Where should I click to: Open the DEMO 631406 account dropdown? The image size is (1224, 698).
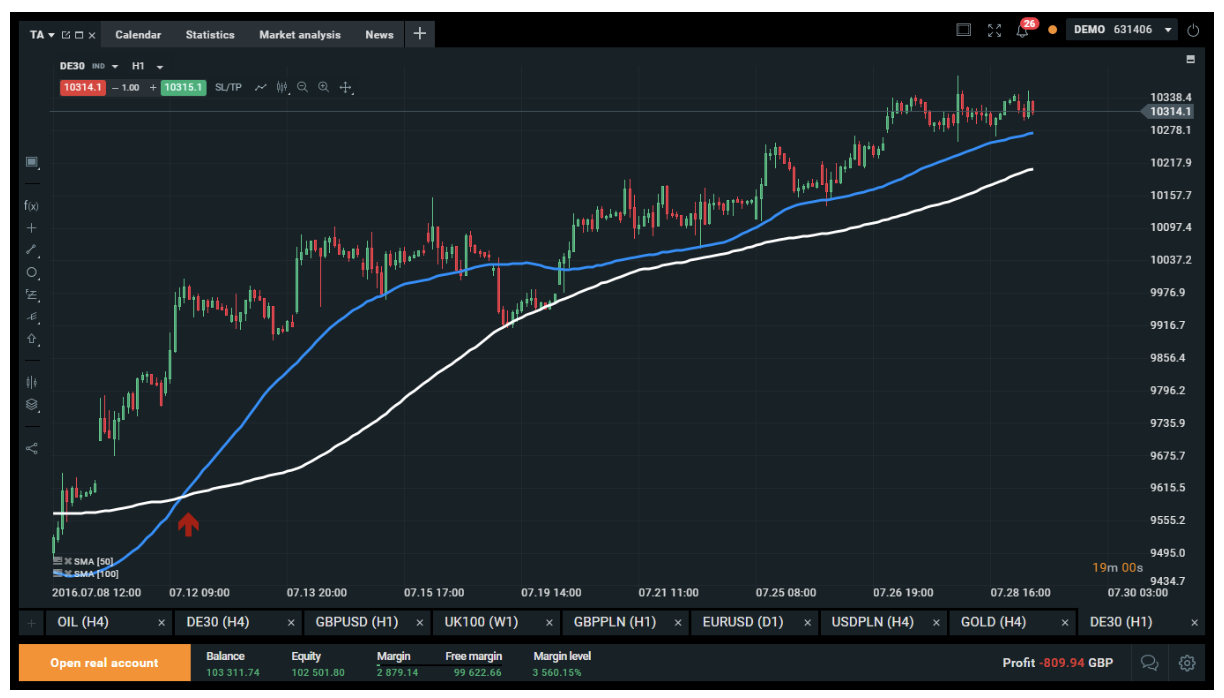coord(1168,30)
